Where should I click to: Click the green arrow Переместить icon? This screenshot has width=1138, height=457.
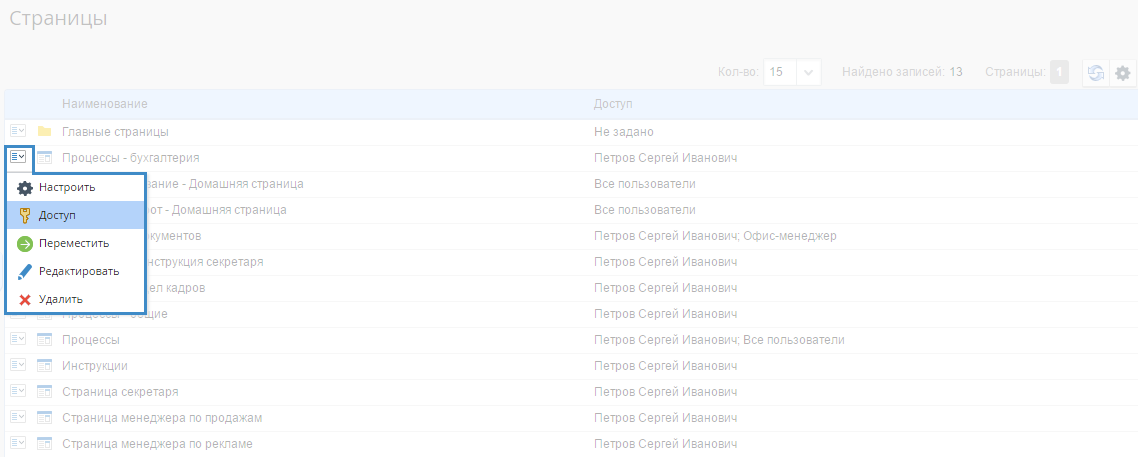pyautogui.click(x=25, y=244)
